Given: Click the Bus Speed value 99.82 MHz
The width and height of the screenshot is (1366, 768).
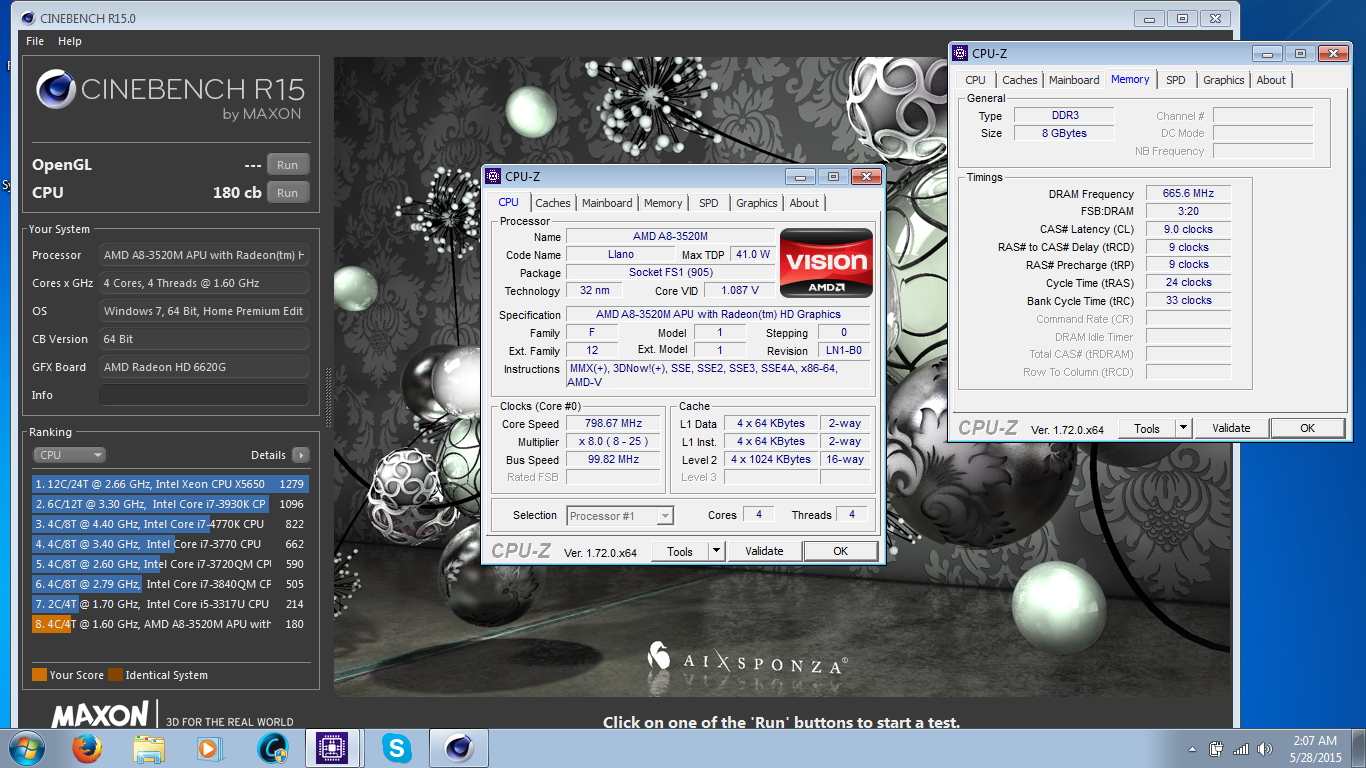Looking at the screenshot, I should [612, 459].
